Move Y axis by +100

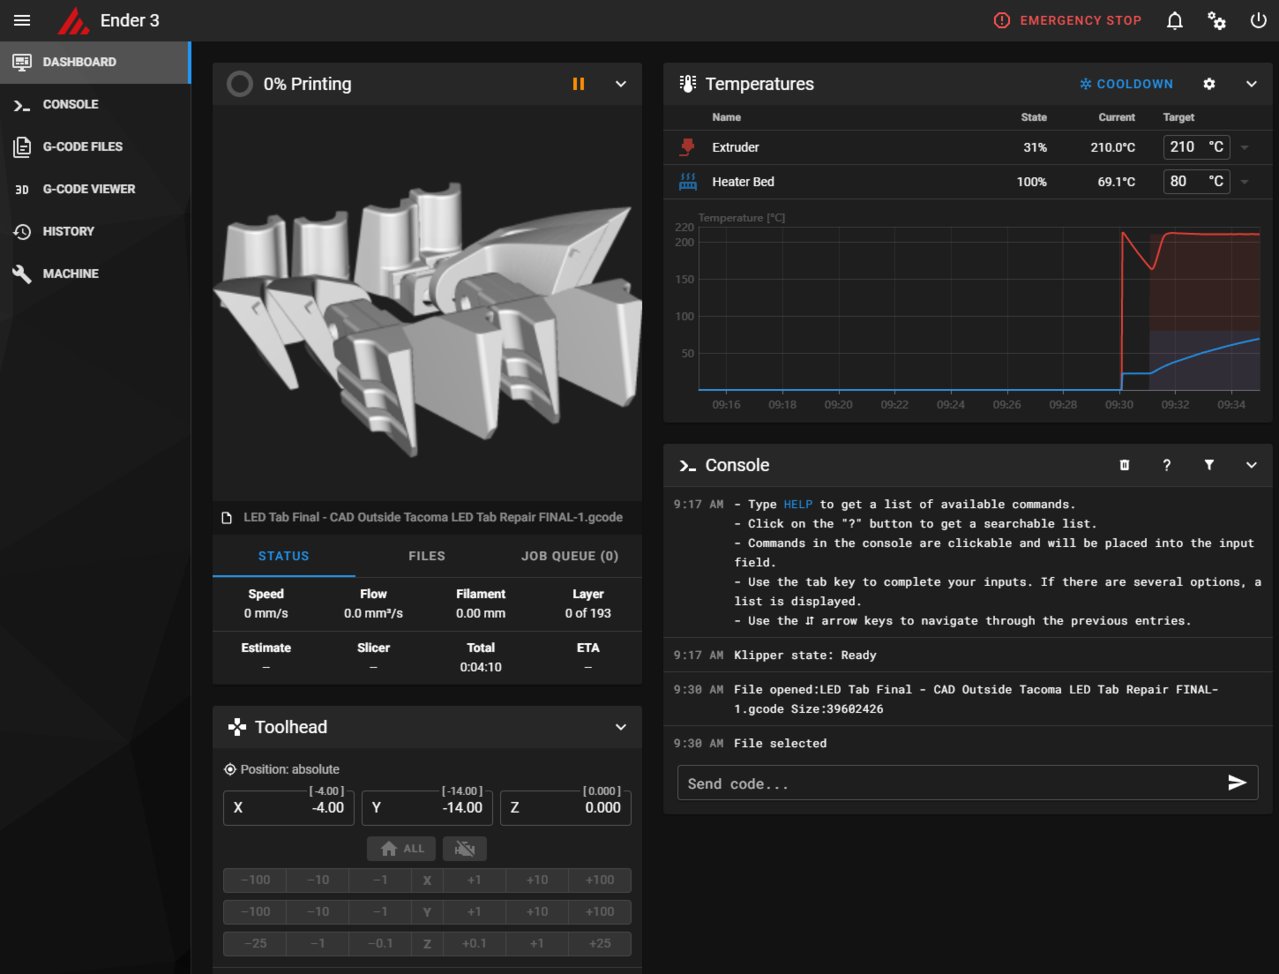pyautogui.click(x=600, y=912)
